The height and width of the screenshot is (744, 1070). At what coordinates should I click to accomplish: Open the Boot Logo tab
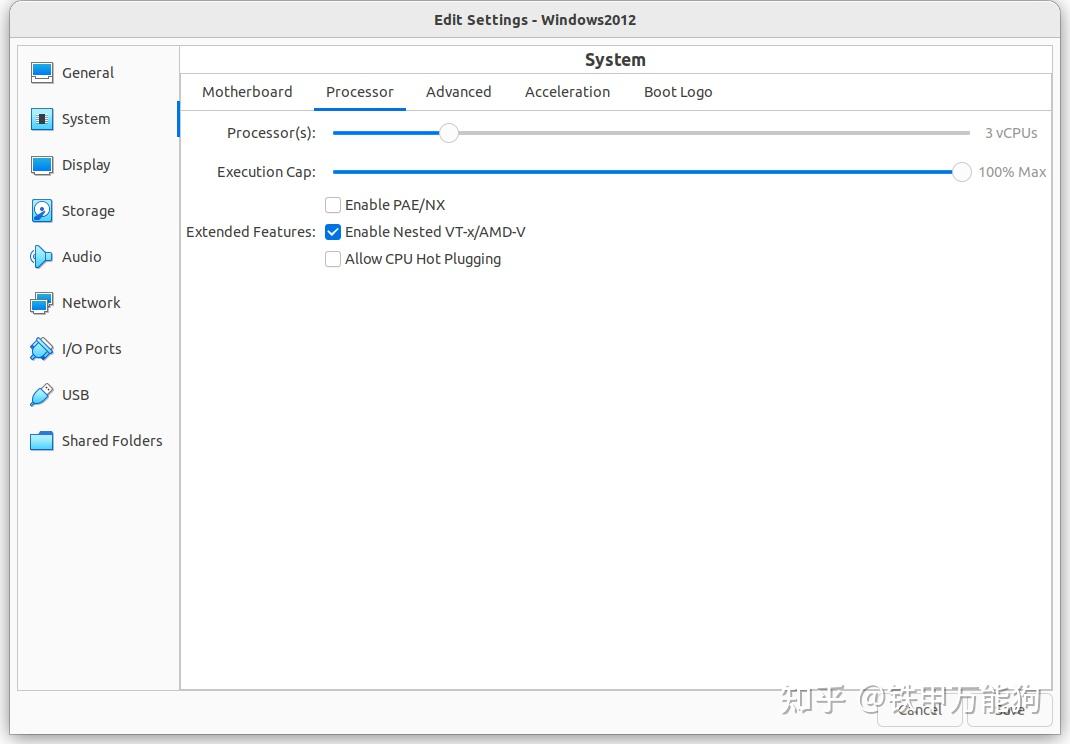point(678,92)
